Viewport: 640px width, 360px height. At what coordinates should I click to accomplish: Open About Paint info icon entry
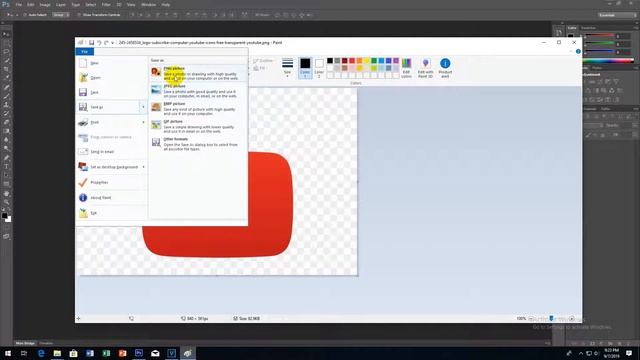pos(110,198)
